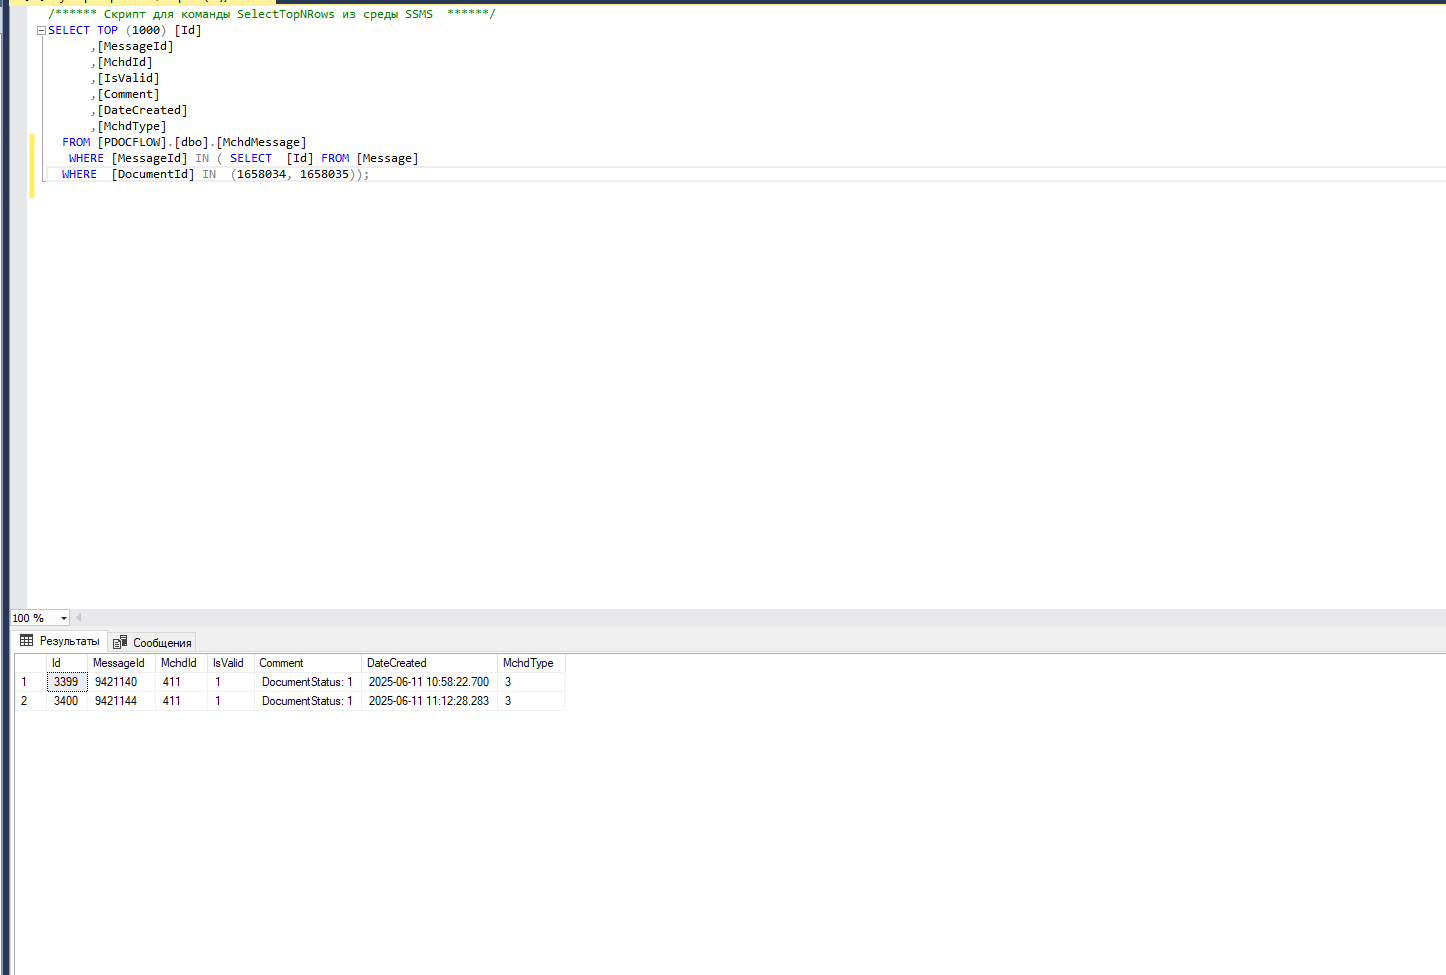Collapse the SELECT statement outline toggle
This screenshot has height=975, width=1446.
[41, 31]
